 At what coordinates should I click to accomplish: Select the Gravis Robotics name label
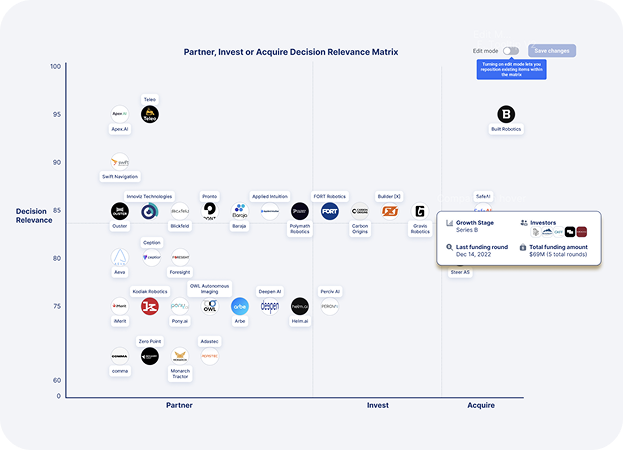tap(420, 229)
